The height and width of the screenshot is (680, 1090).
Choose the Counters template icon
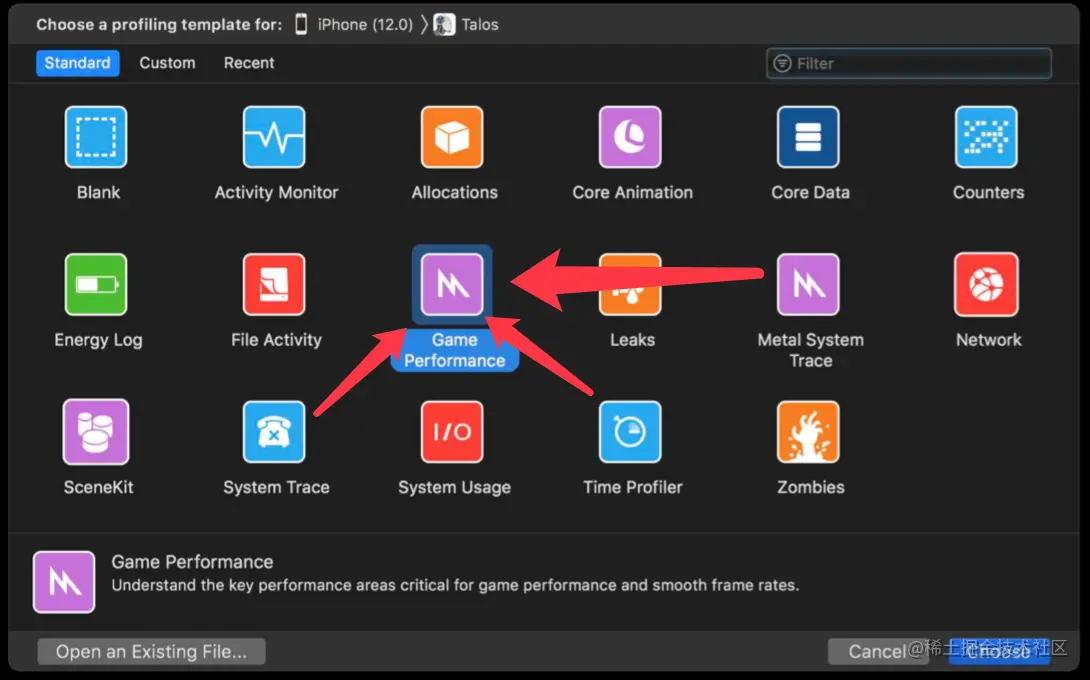(986, 137)
